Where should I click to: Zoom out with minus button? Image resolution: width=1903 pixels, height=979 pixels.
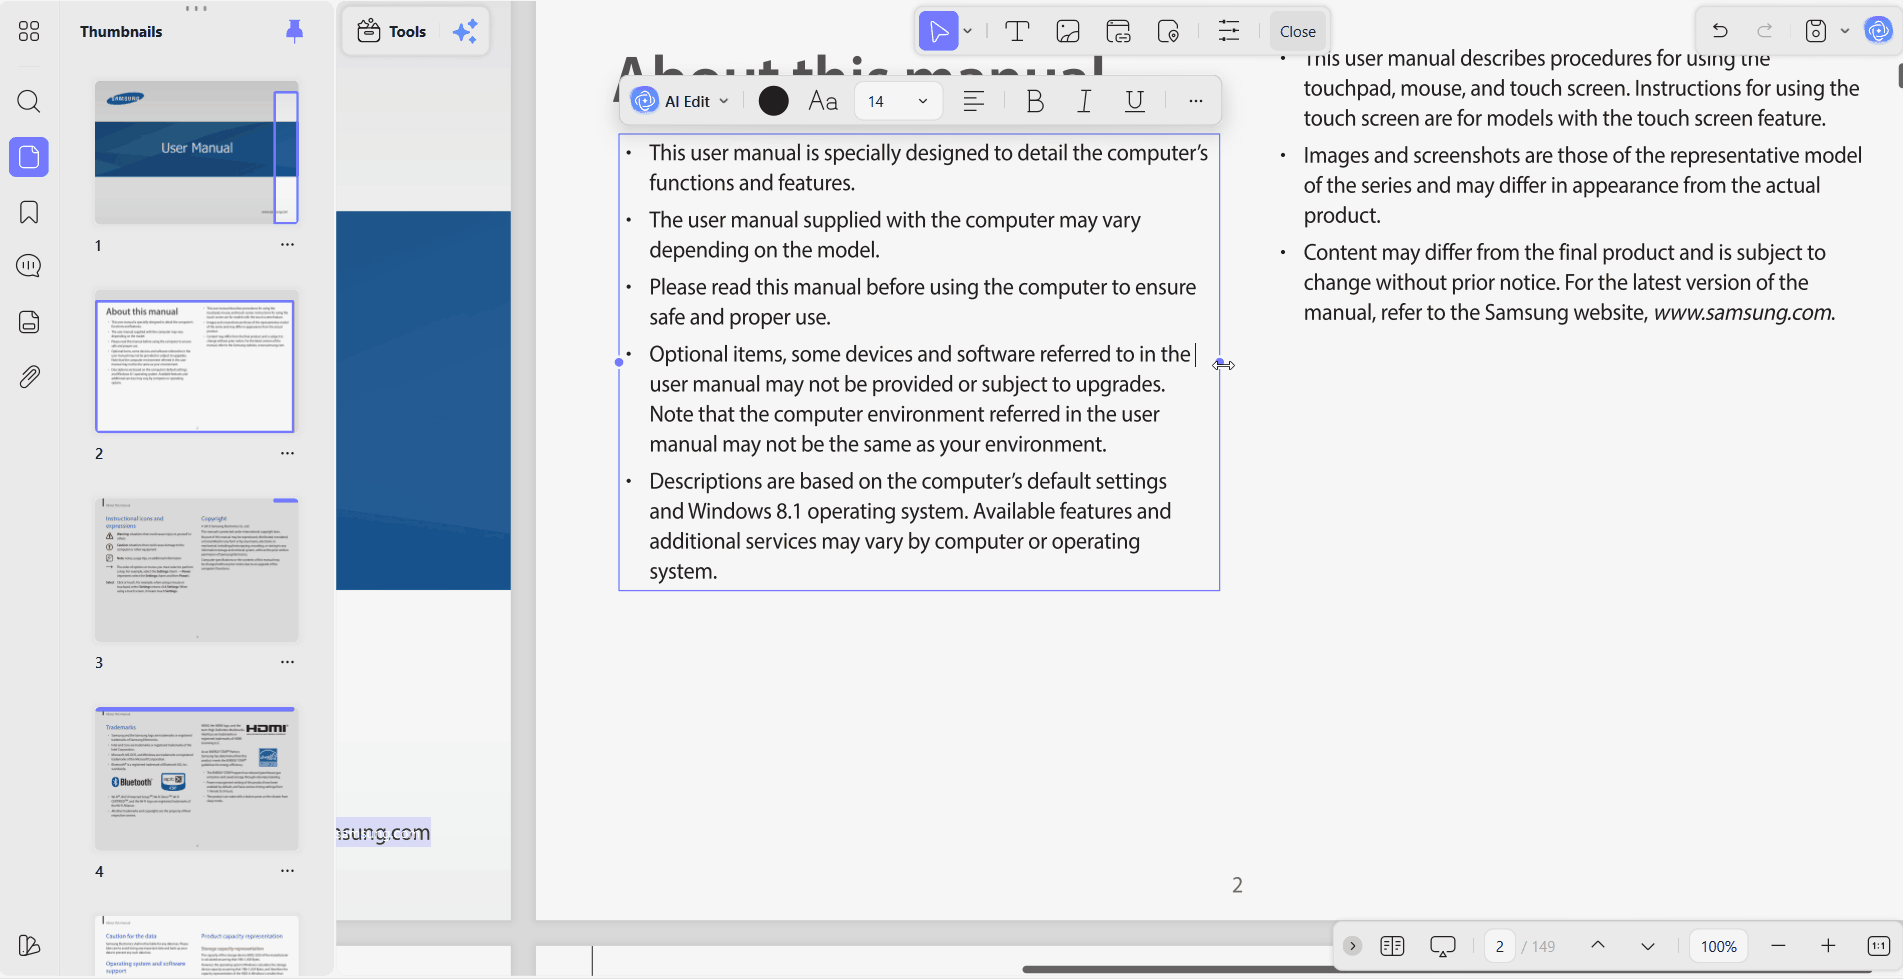tap(1778, 946)
